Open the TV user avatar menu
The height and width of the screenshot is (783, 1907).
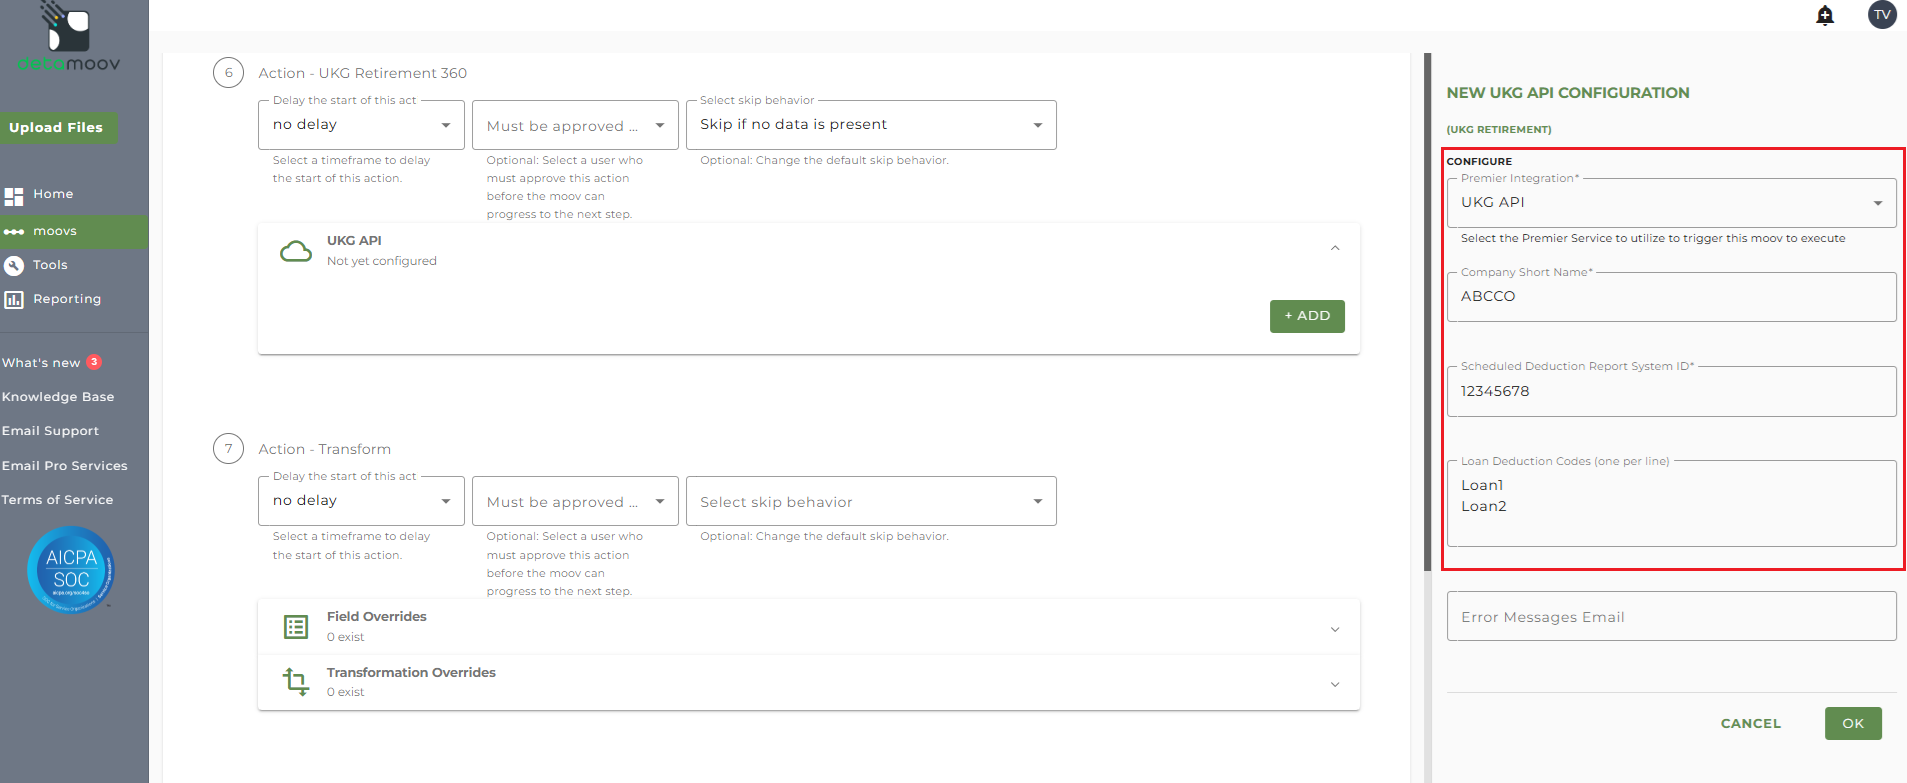tap(1882, 15)
